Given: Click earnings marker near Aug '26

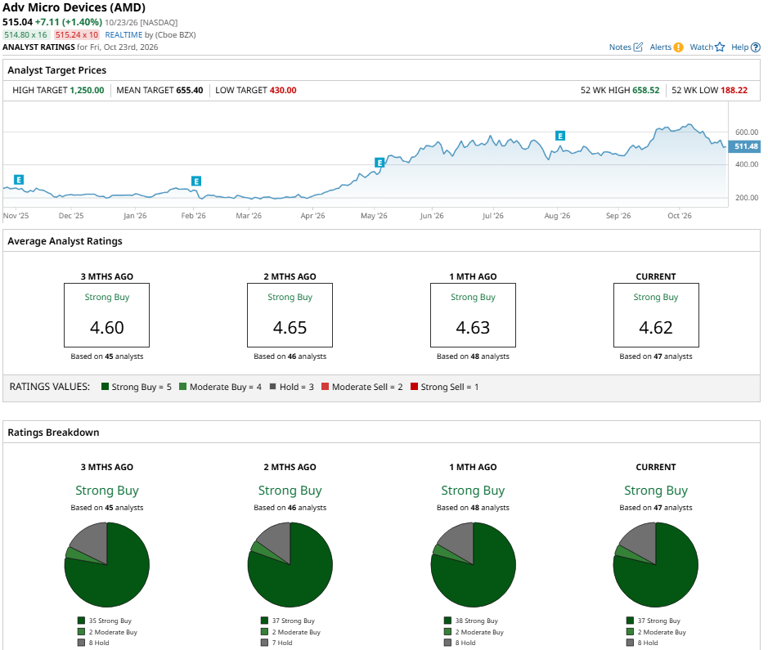Looking at the screenshot, I should pos(560,136).
